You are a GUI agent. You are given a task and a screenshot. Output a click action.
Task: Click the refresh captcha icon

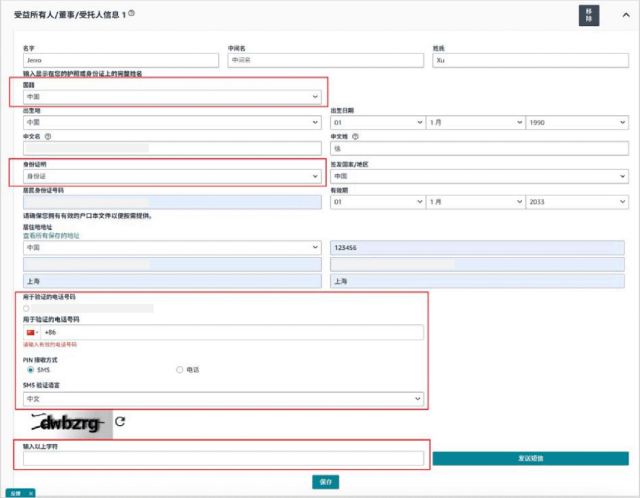121,422
